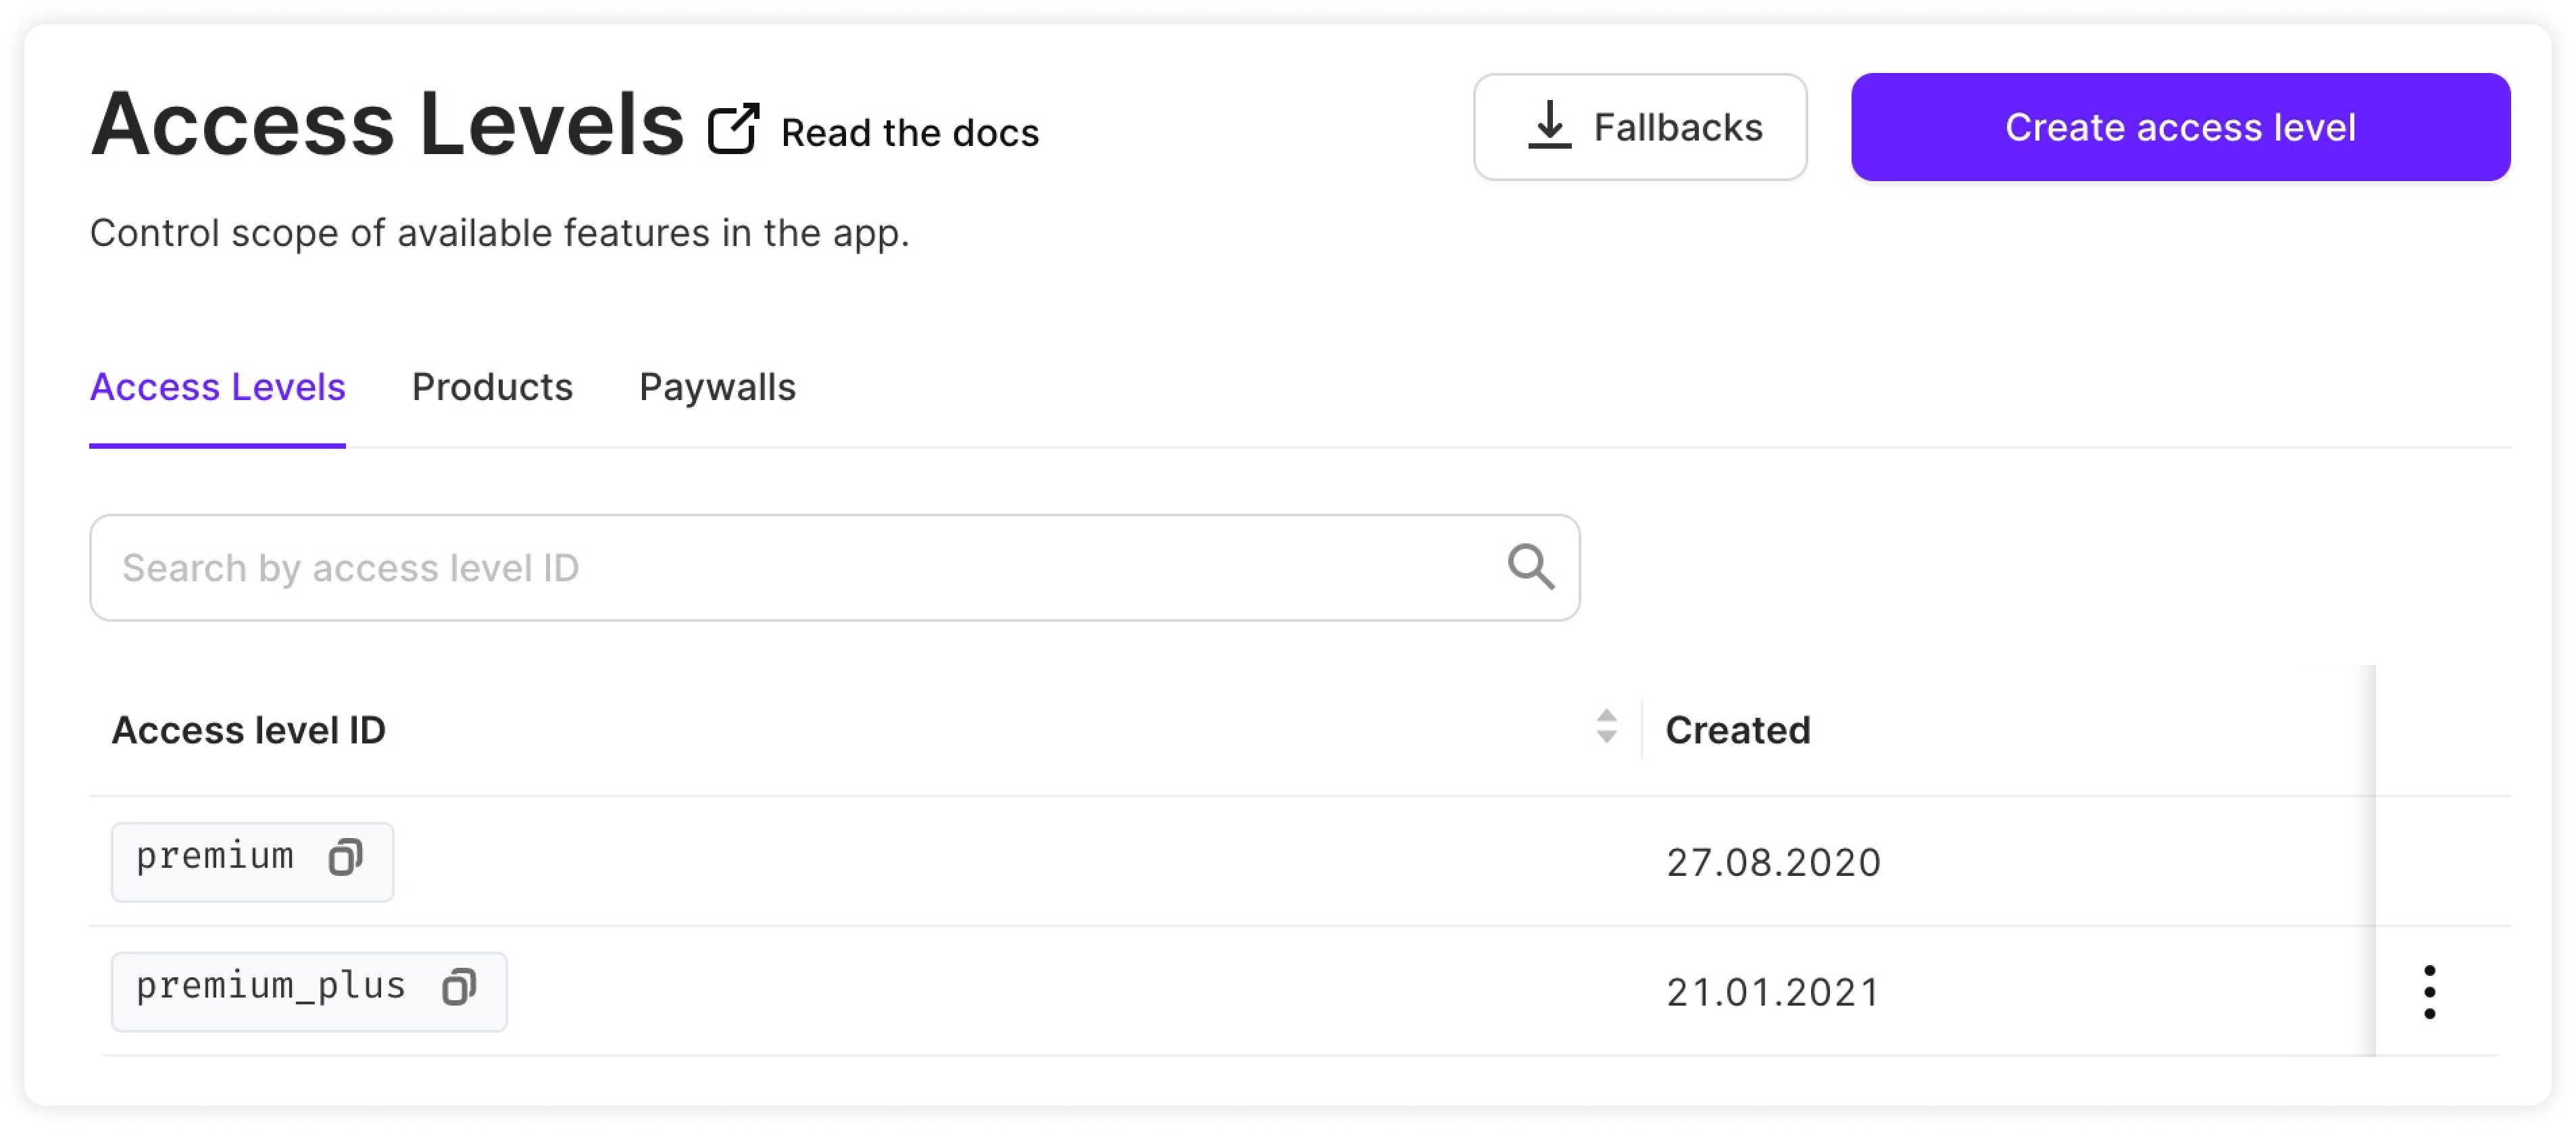
Task: Click the Create access level button
Action: point(2180,127)
